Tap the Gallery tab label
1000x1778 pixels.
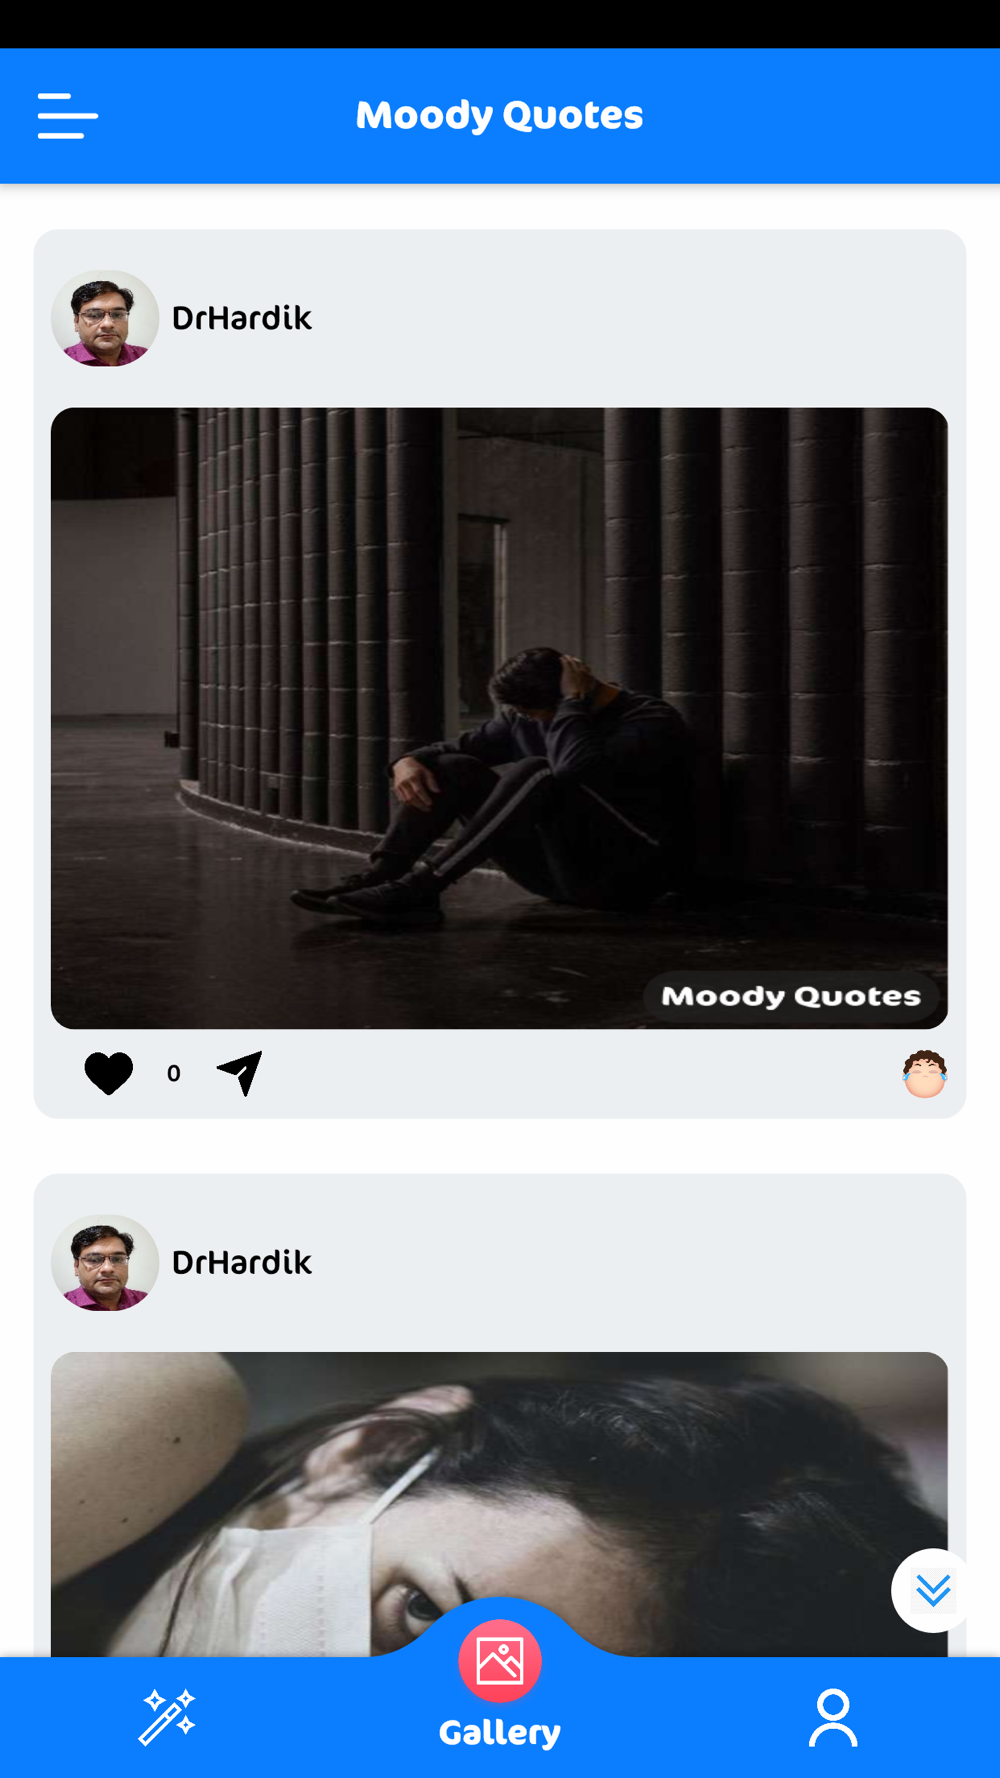click(x=500, y=1732)
